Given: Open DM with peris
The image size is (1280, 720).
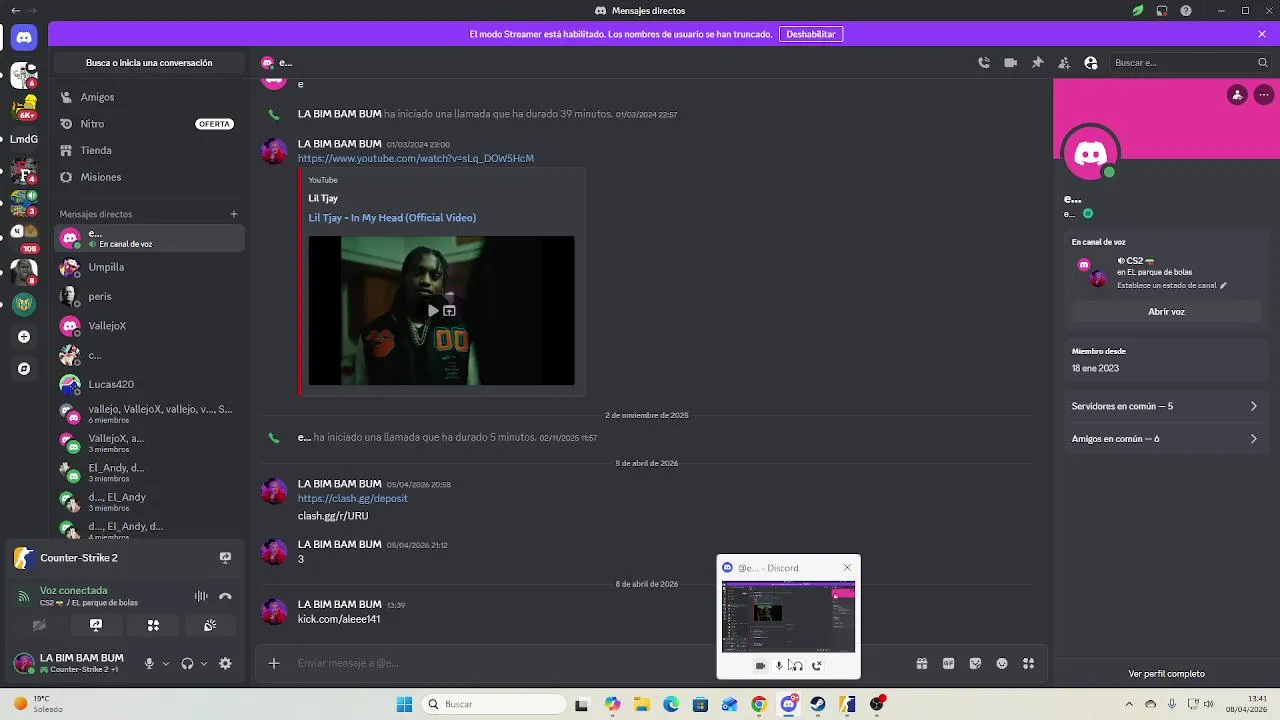Looking at the screenshot, I should (x=150, y=296).
